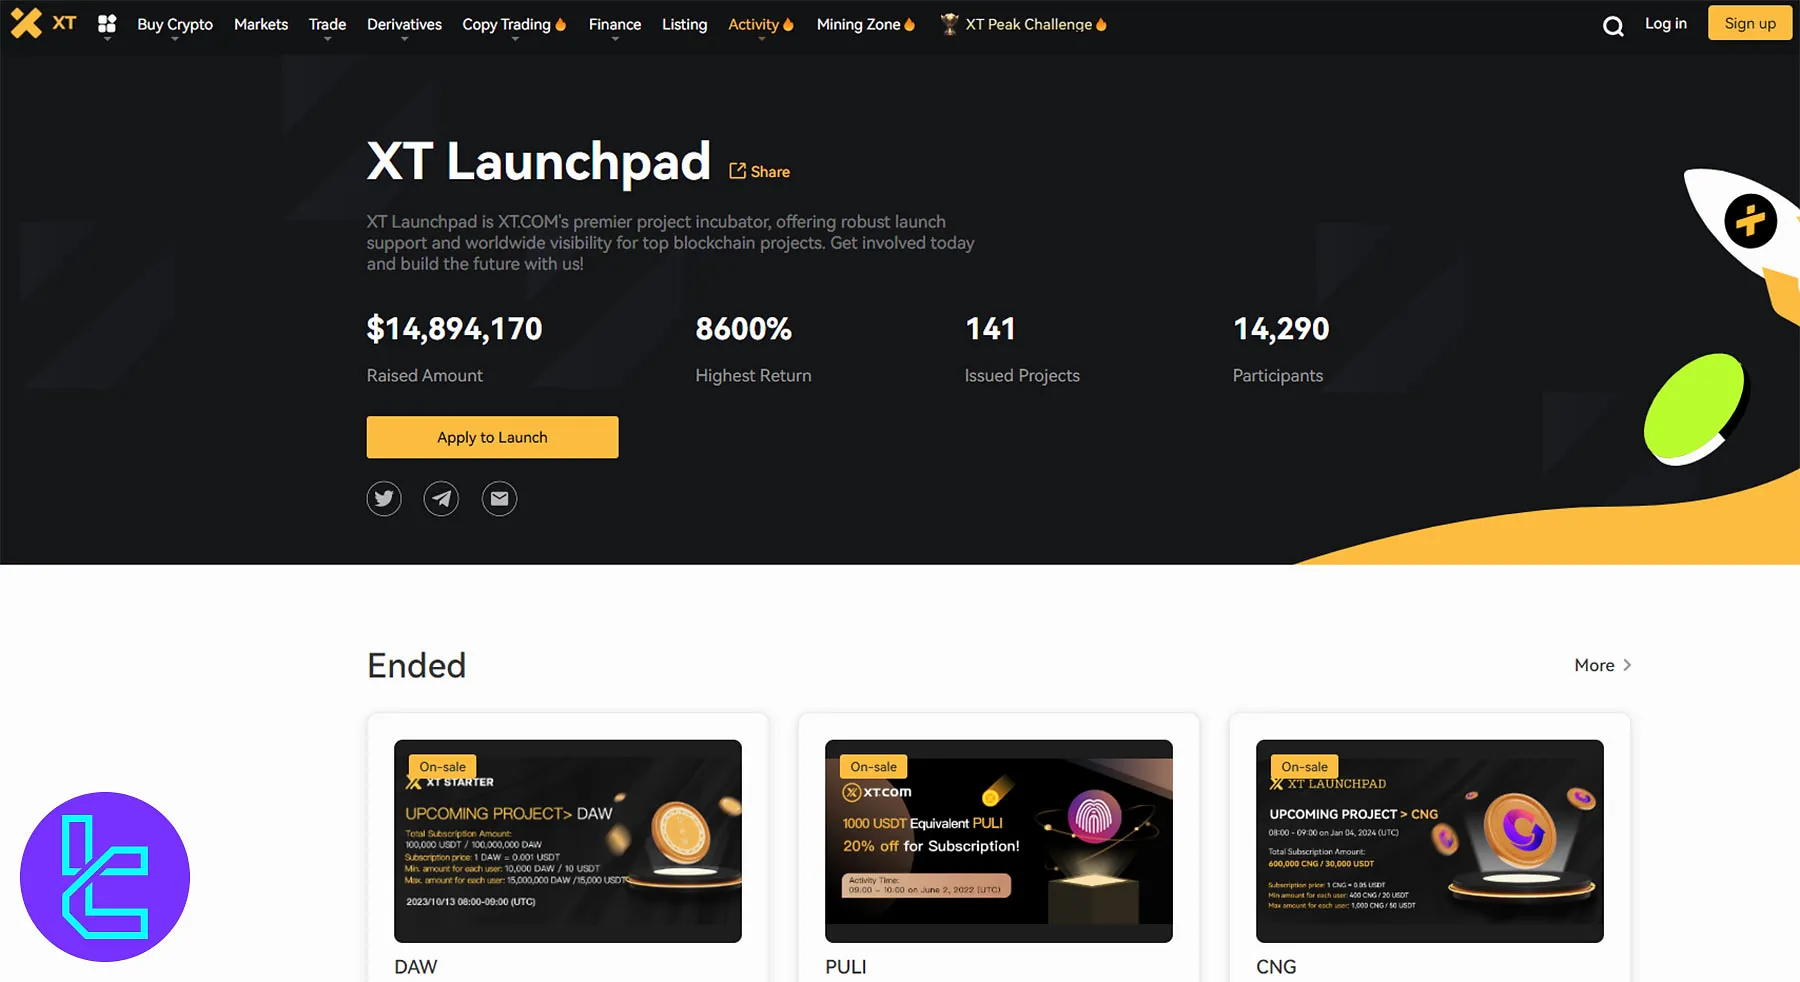The height and width of the screenshot is (982, 1800).
Task: Click the XT logo in the header
Action: (43, 23)
